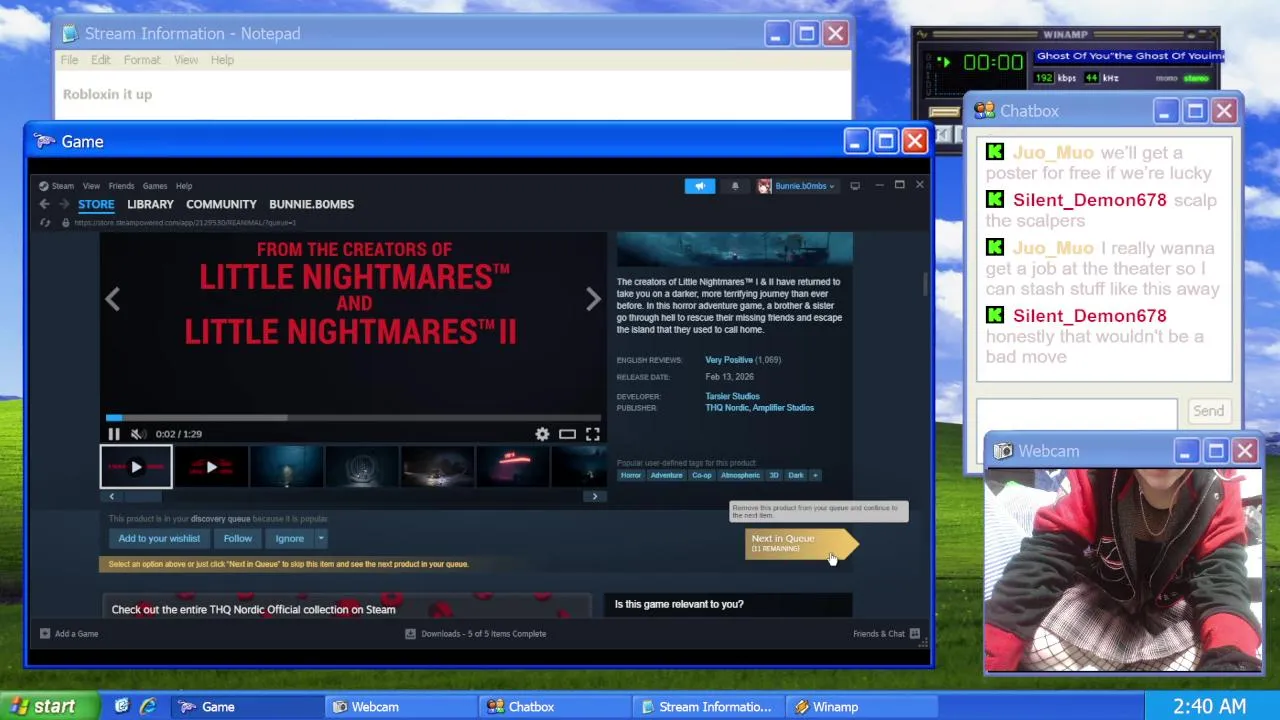This screenshot has width=1280, height=720.
Task: Pause the game trailer video
Action: (x=114, y=434)
